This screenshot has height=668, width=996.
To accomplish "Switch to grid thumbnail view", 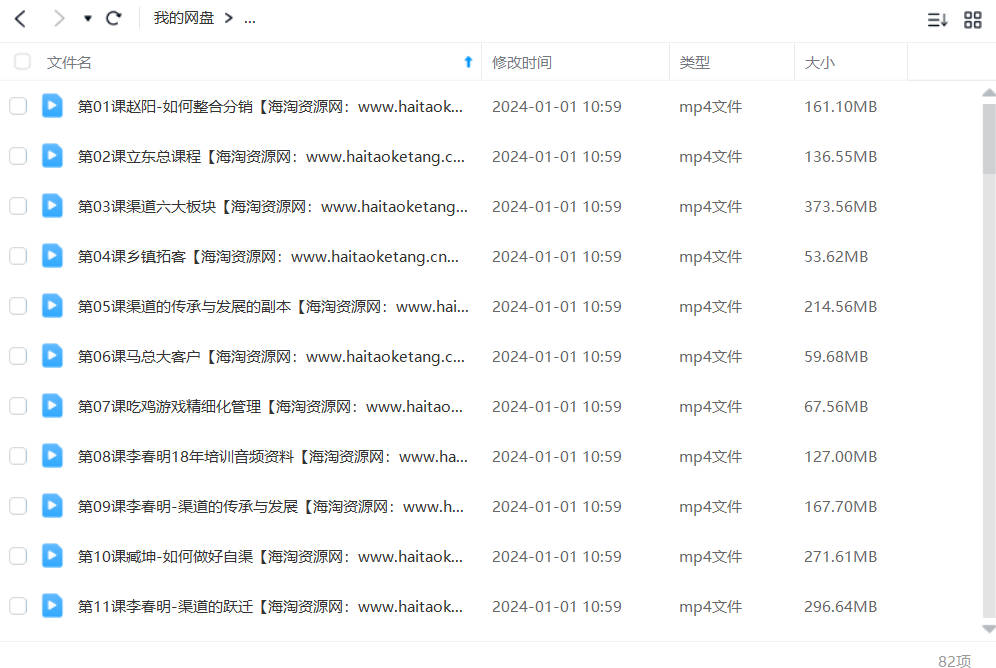I will pos(972,20).
